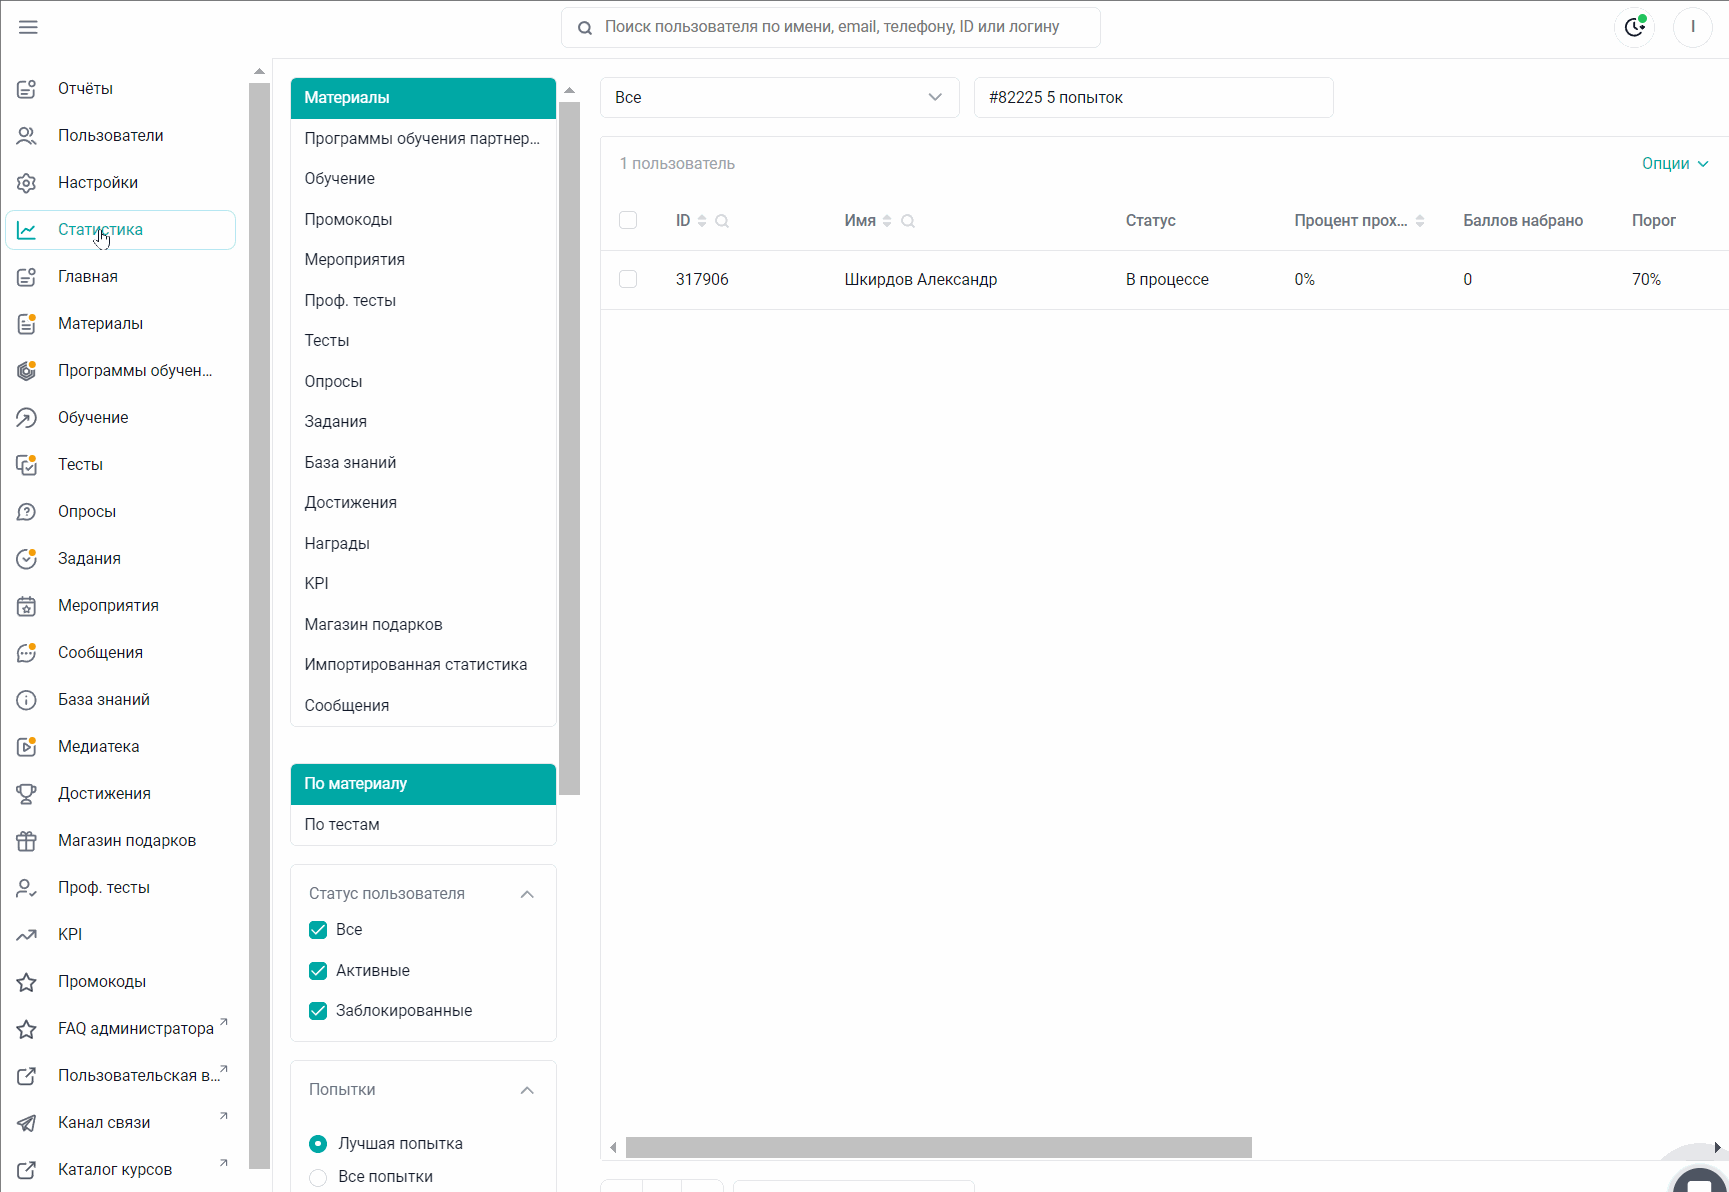1729x1192 pixels.
Task: Click the horizontal table scrollbar
Action: pyautogui.click(x=938, y=1147)
